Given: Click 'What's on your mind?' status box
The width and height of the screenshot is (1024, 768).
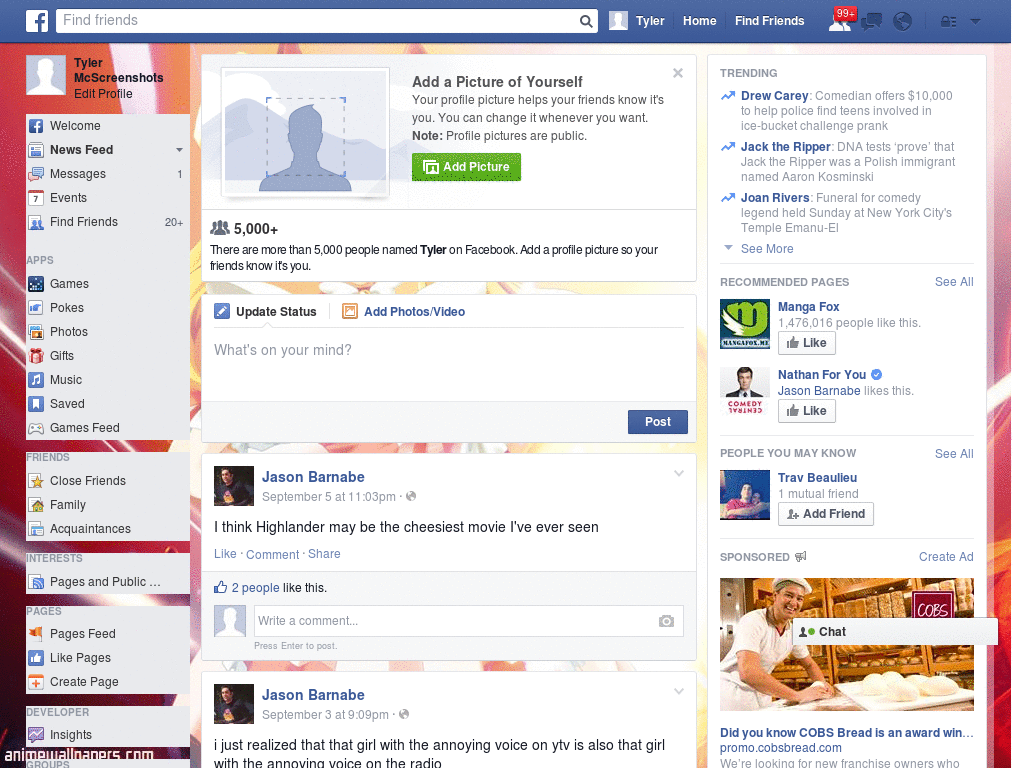Looking at the screenshot, I should pyautogui.click(x=449, y=366).
